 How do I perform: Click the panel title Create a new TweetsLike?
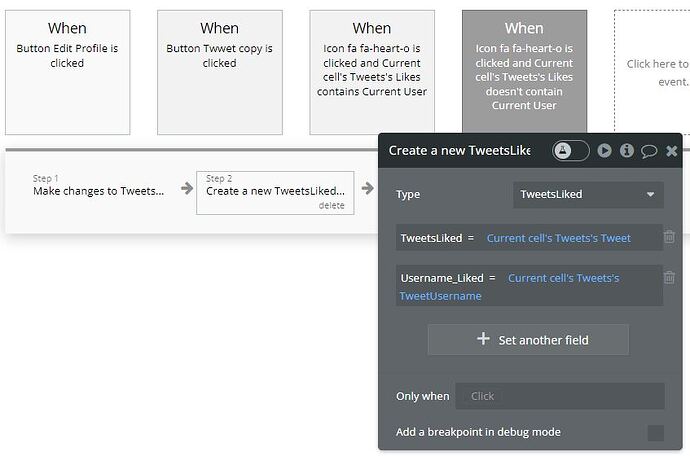459,151
